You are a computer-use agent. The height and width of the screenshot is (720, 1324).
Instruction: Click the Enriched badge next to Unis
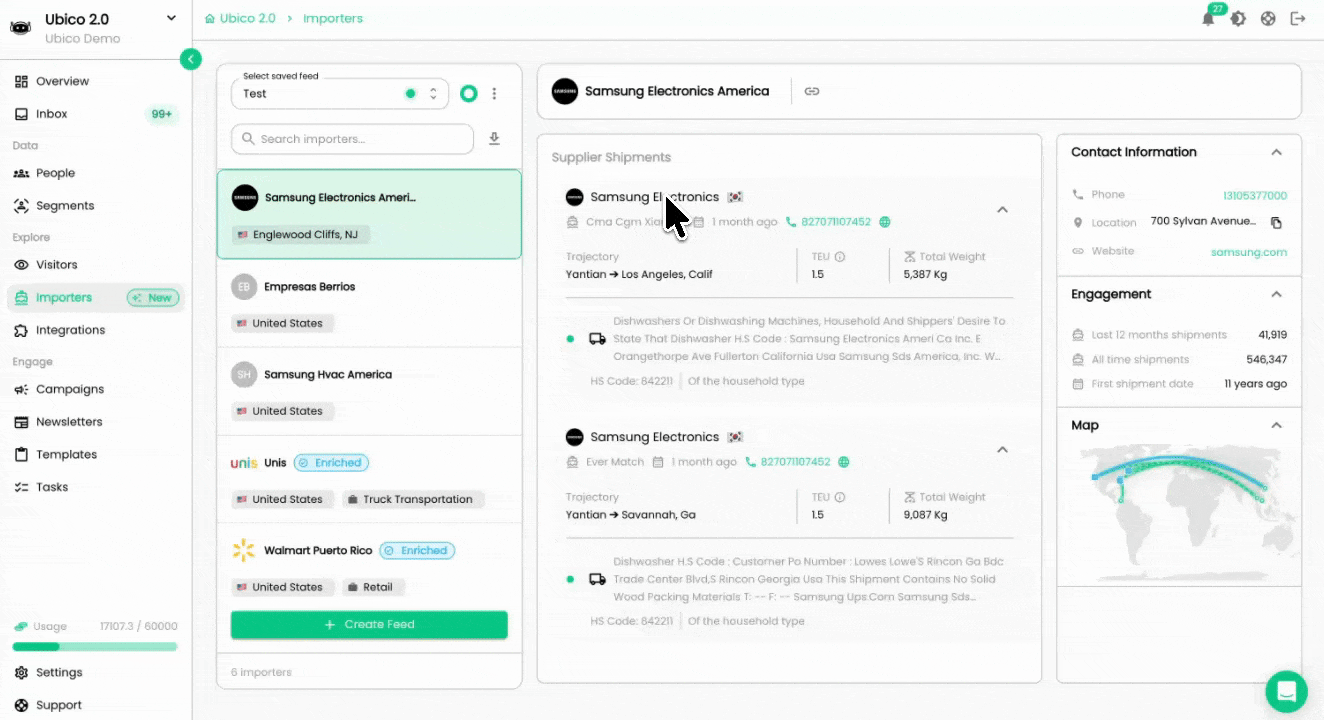(x=332, y=463)
